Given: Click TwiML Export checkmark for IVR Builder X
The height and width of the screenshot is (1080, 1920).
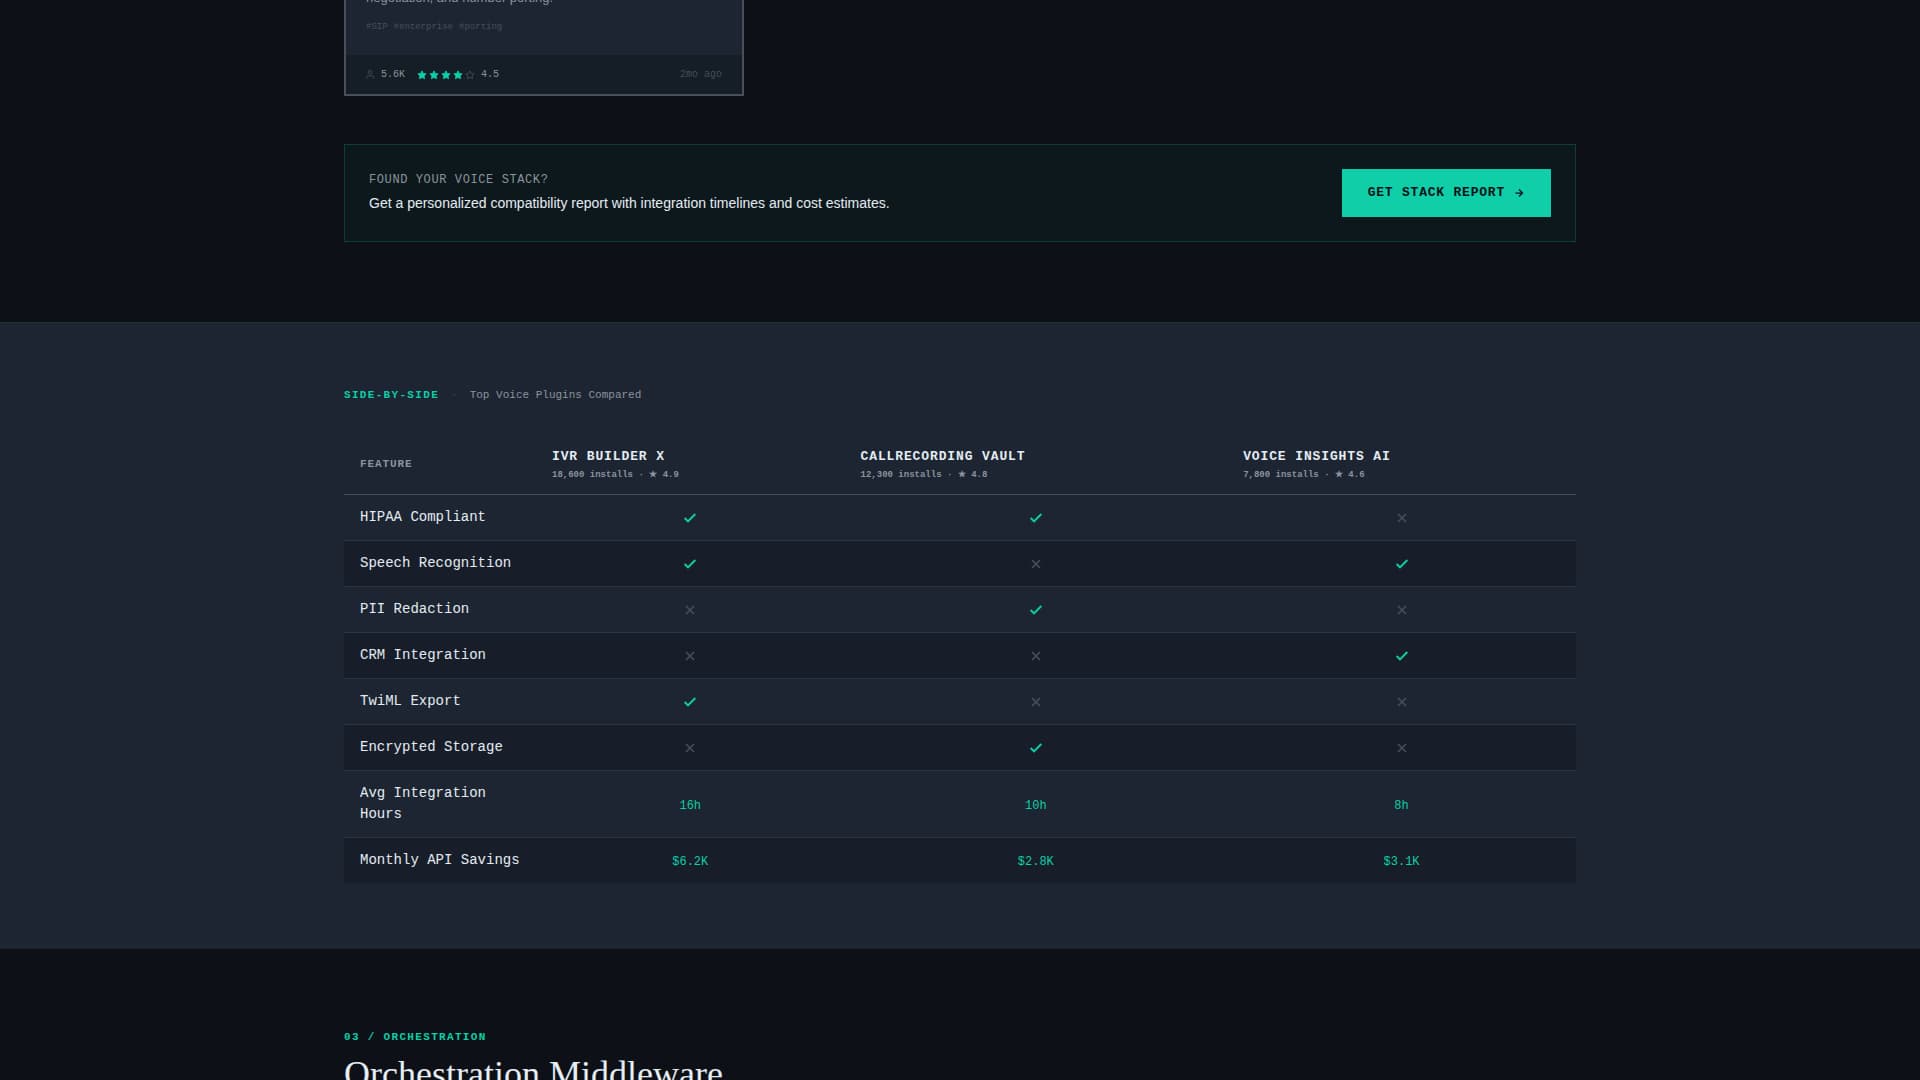Looking at the screenshot, I should tap(690, 702).
